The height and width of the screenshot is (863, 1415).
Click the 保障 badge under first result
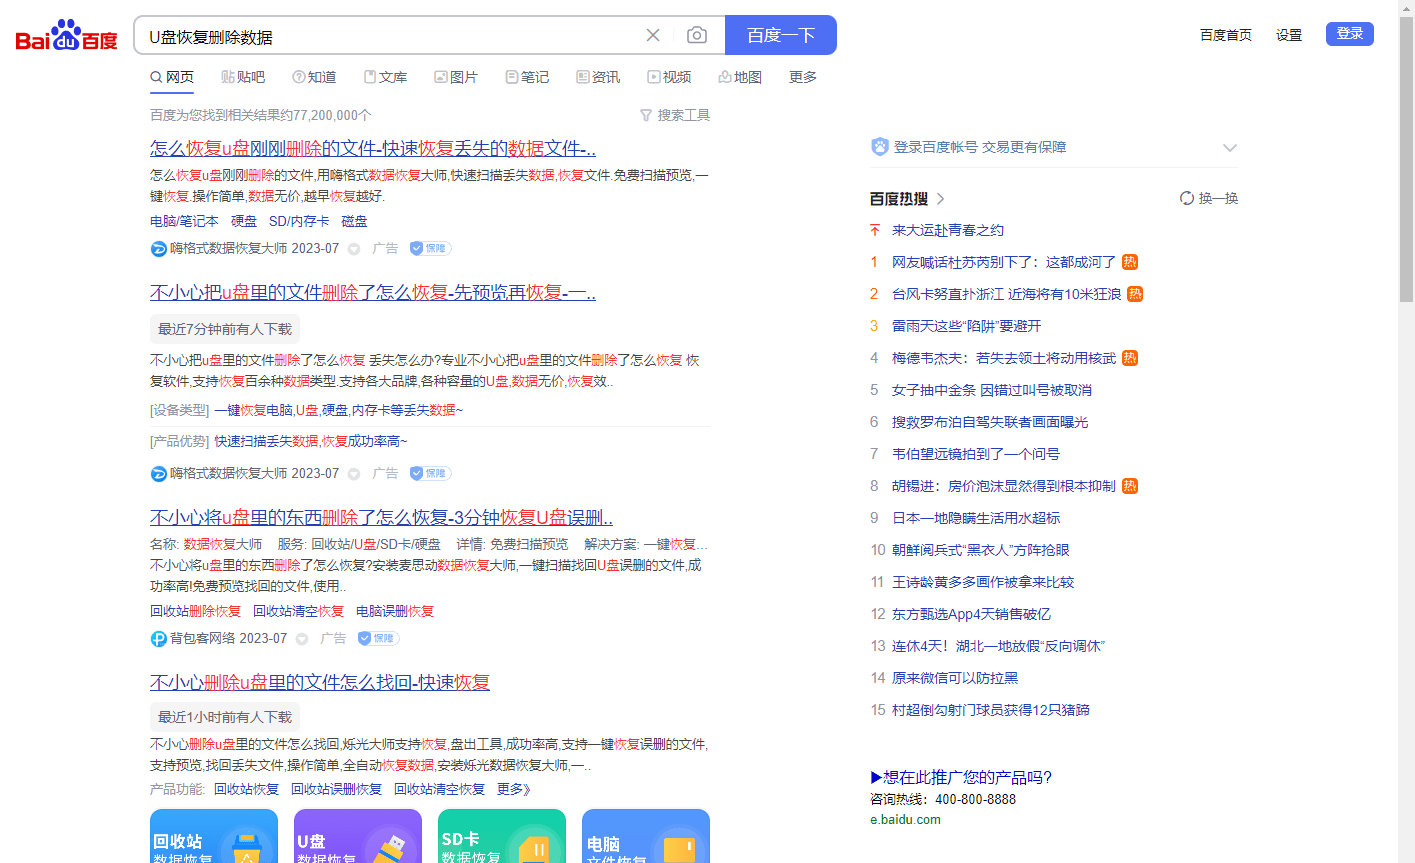[431, 248]
